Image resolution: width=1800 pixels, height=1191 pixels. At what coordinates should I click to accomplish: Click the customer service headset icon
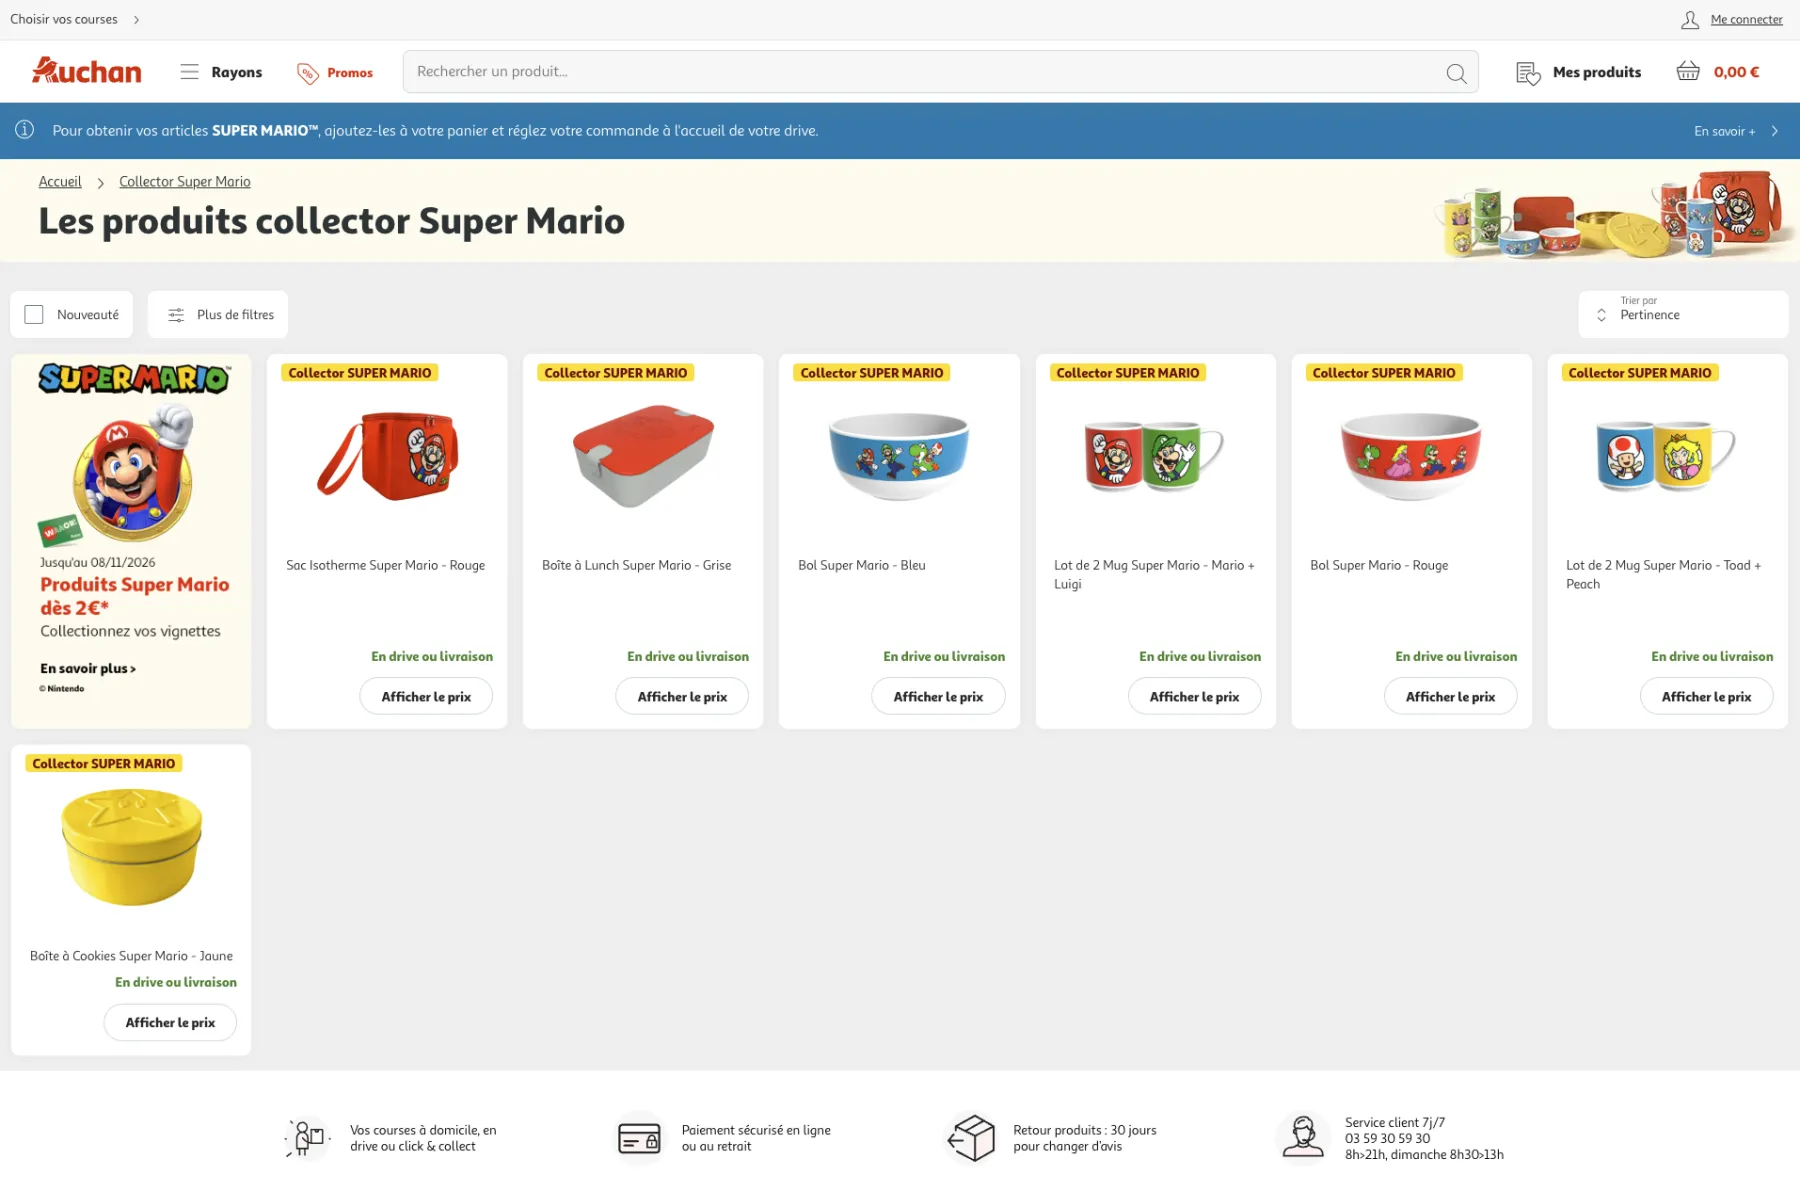[x=1303, y=1138]
